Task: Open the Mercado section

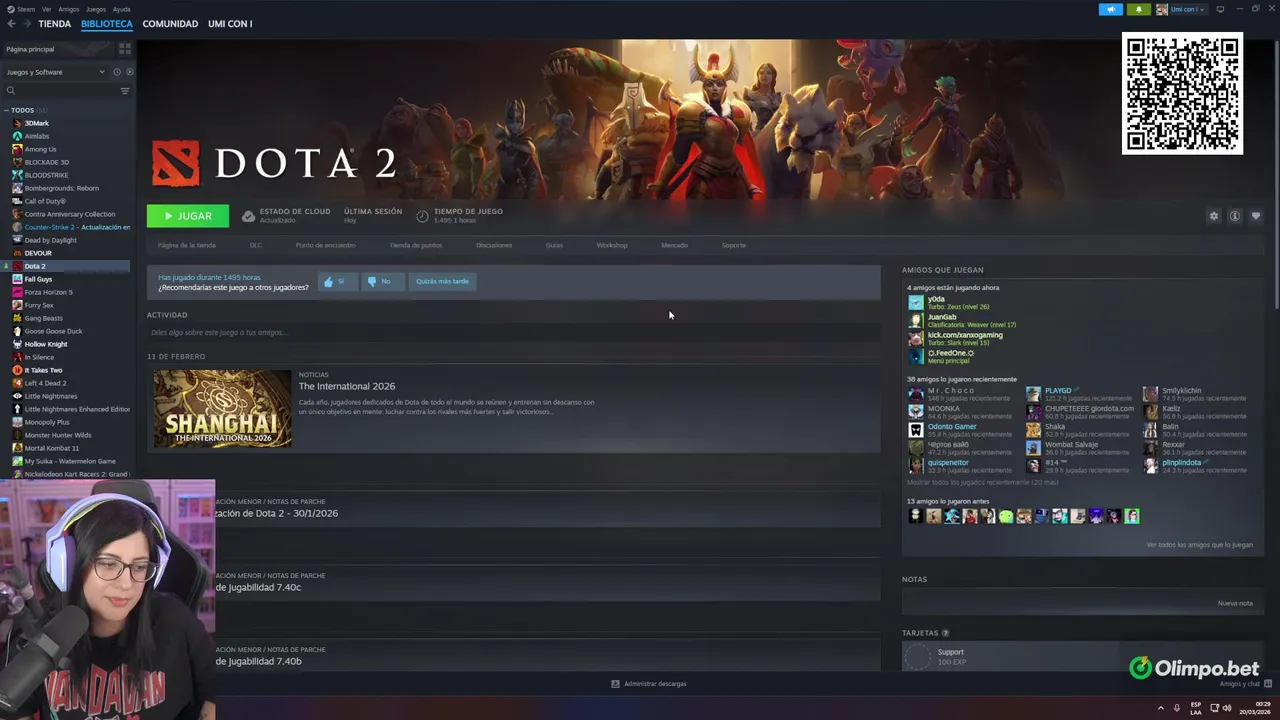Action: (674, 245)
